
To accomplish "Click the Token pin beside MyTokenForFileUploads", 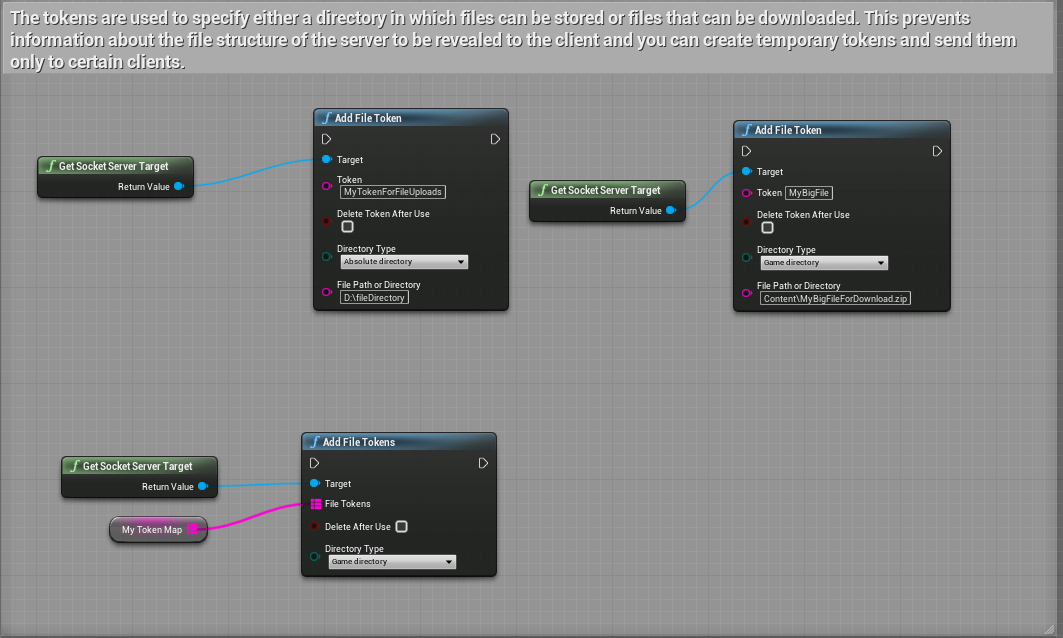I will (x=326, y=186).
